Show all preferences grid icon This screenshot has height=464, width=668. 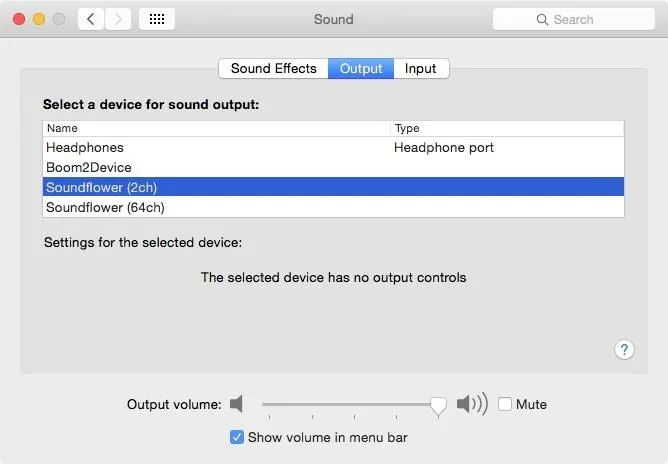[x=157, y=19]
